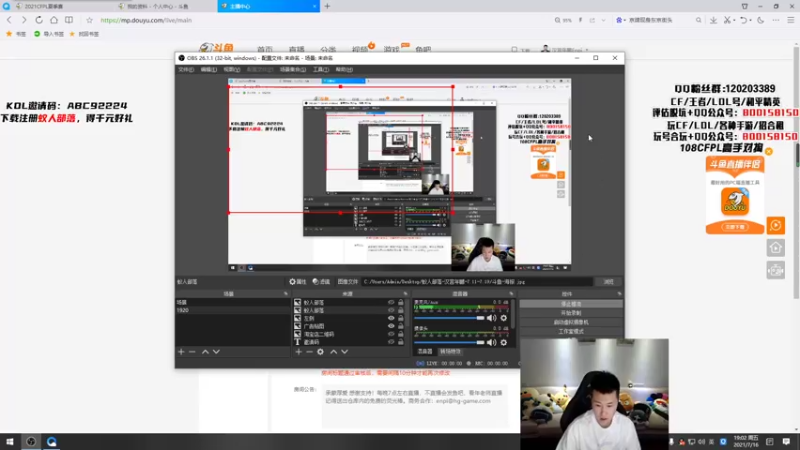This screenshot has width=800, height=450.
Task: Expand the browser address bar dropdown
Action: pyautogui.click(x=604, y=20)
